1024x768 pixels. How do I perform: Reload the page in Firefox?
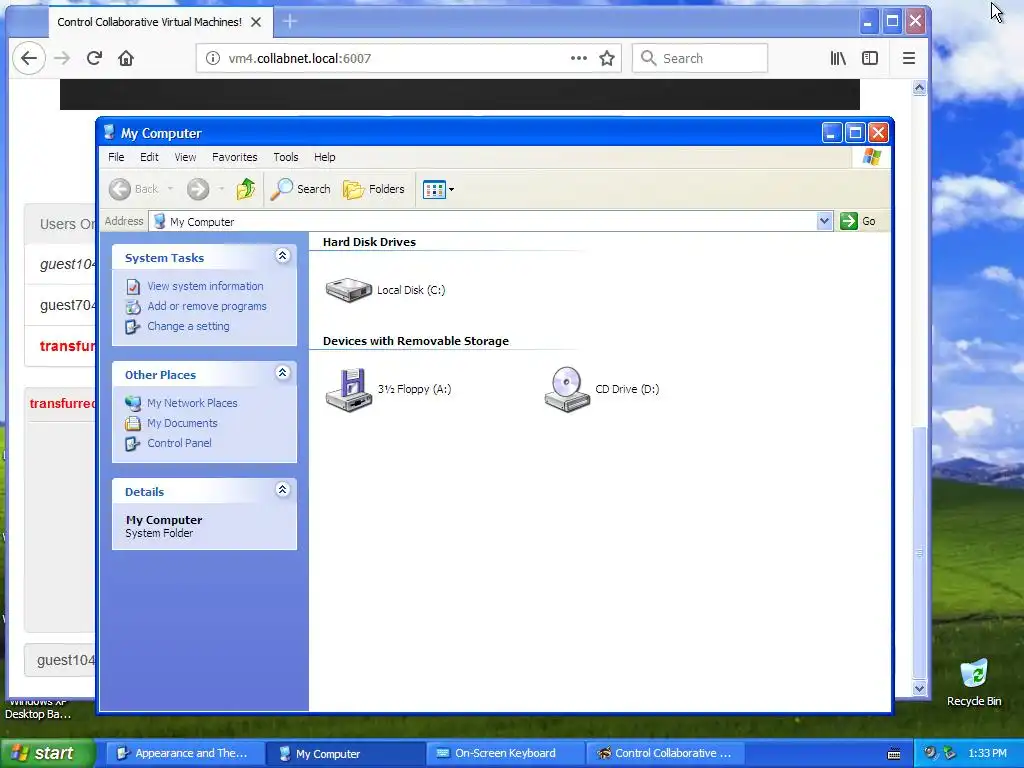click(94, 58)
